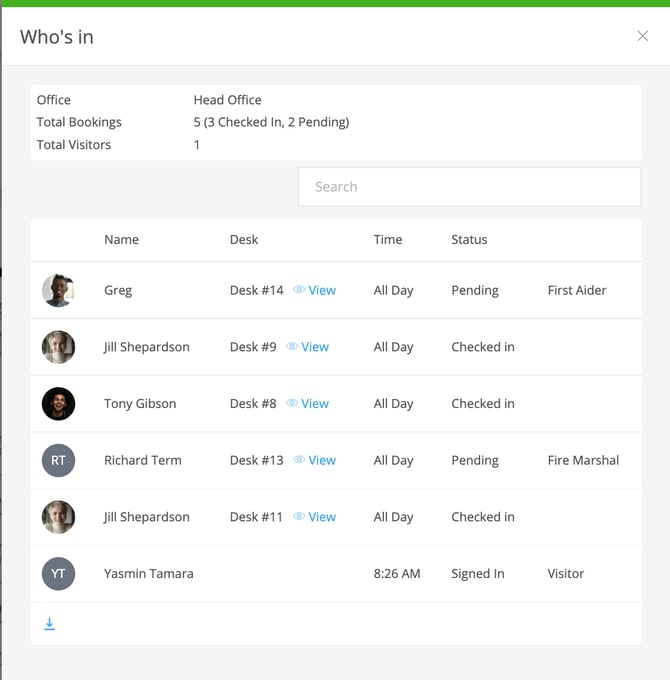Click the eye icon beside Desk #13
The width and height of the screenshot is (670, 680).
tap(299, 461)
